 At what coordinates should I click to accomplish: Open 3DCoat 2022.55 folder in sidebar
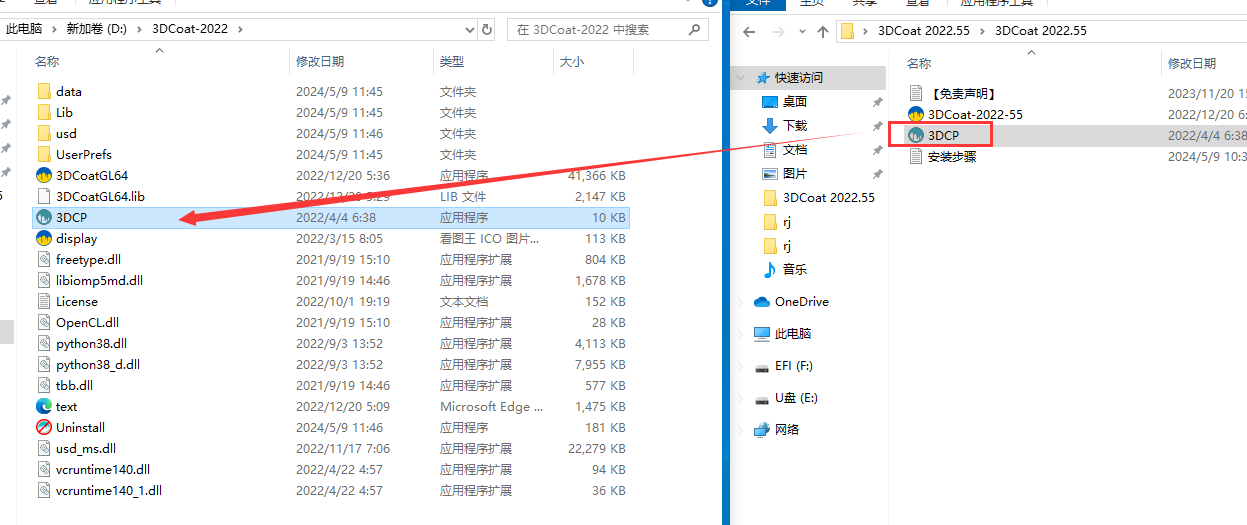click(x=828, y=198)
